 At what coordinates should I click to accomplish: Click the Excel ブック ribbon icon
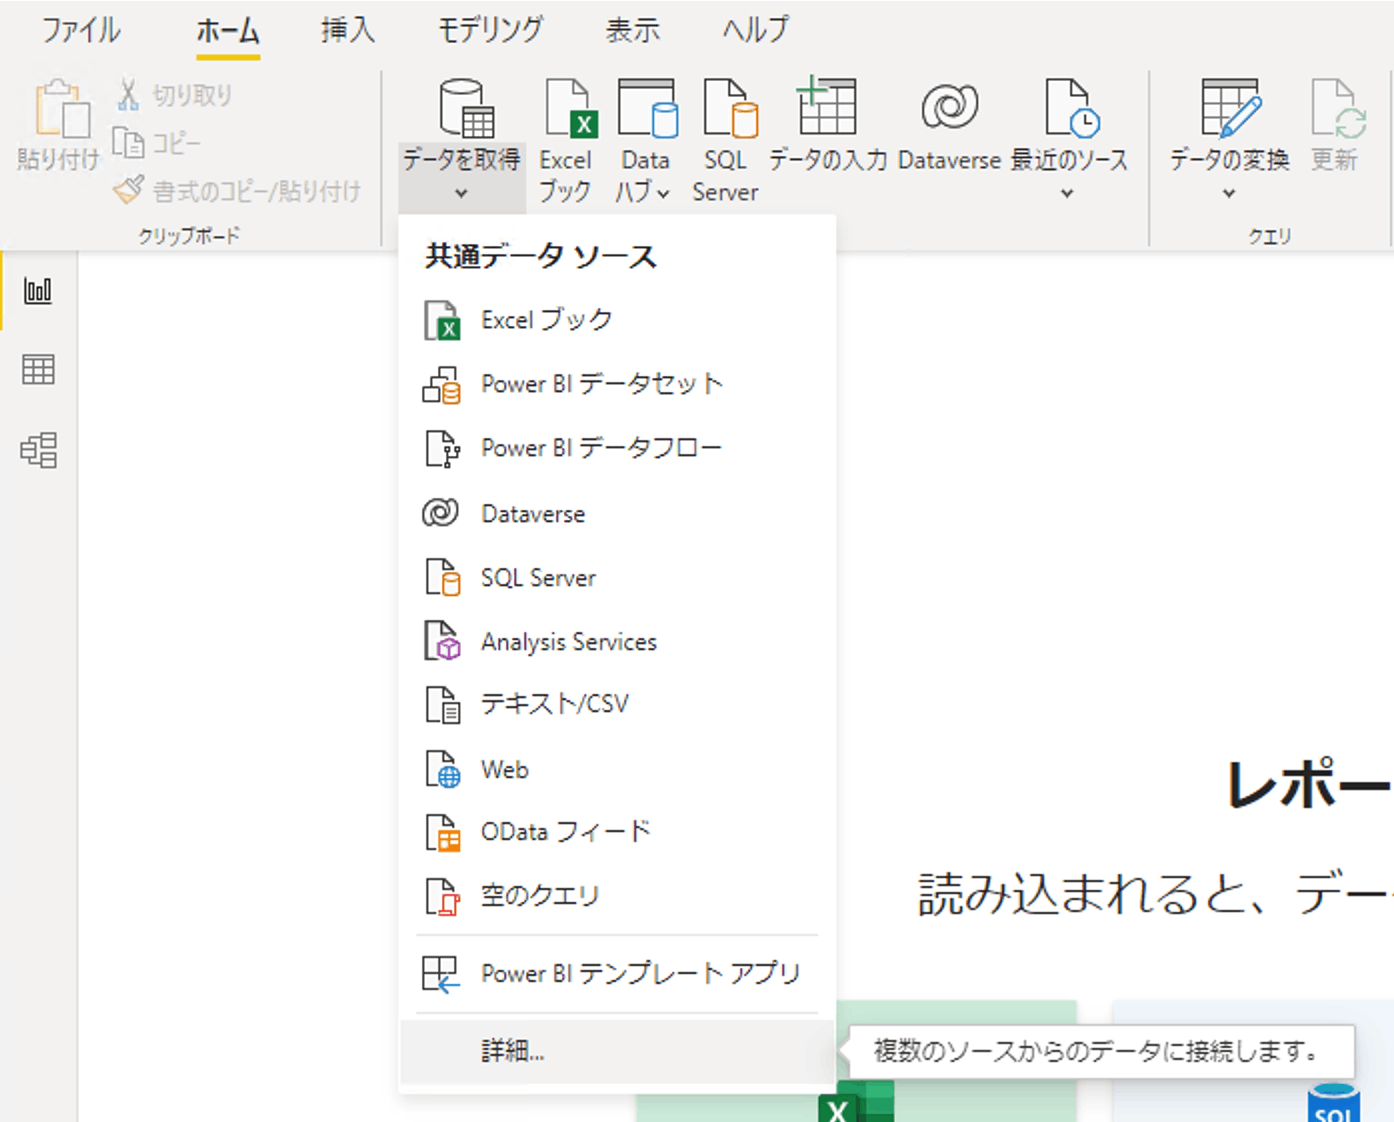[571, 108]
